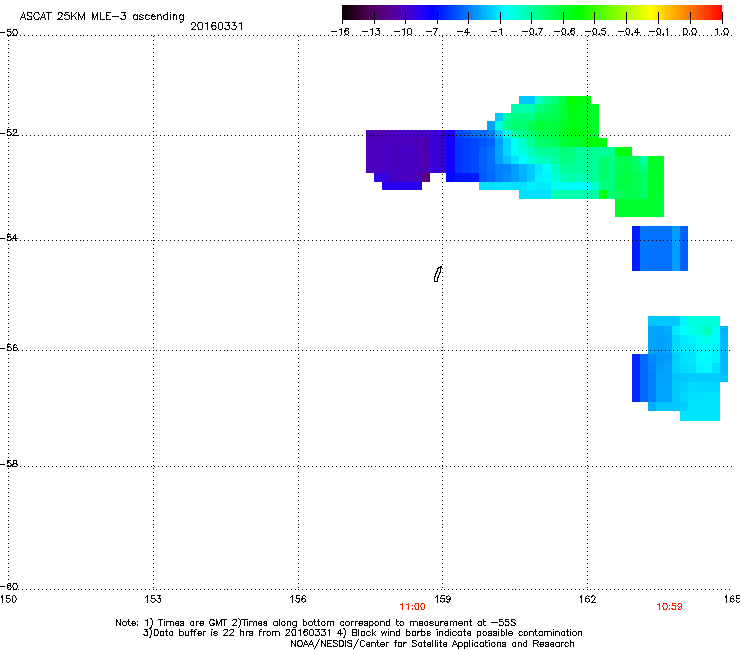This screenshot has height=650, width=740.
Task: Click the colorbar label -16
Action: (x=340, y=32)
